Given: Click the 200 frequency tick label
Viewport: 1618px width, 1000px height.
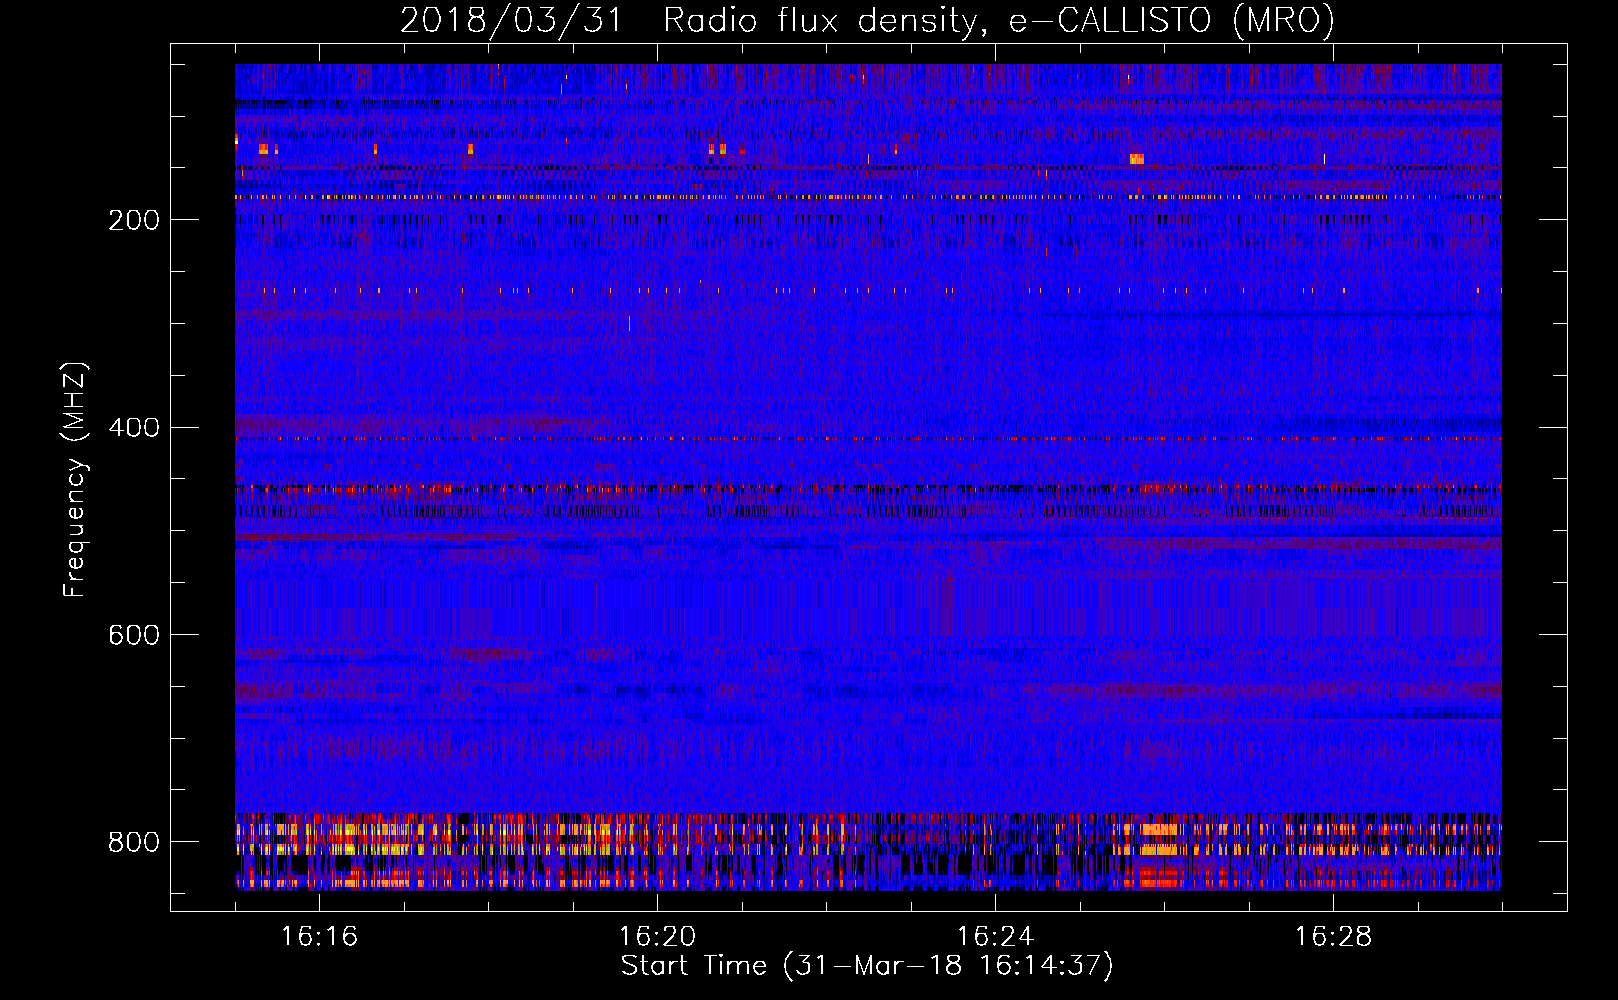Looking at the screenshot, I should pos(134,220).
